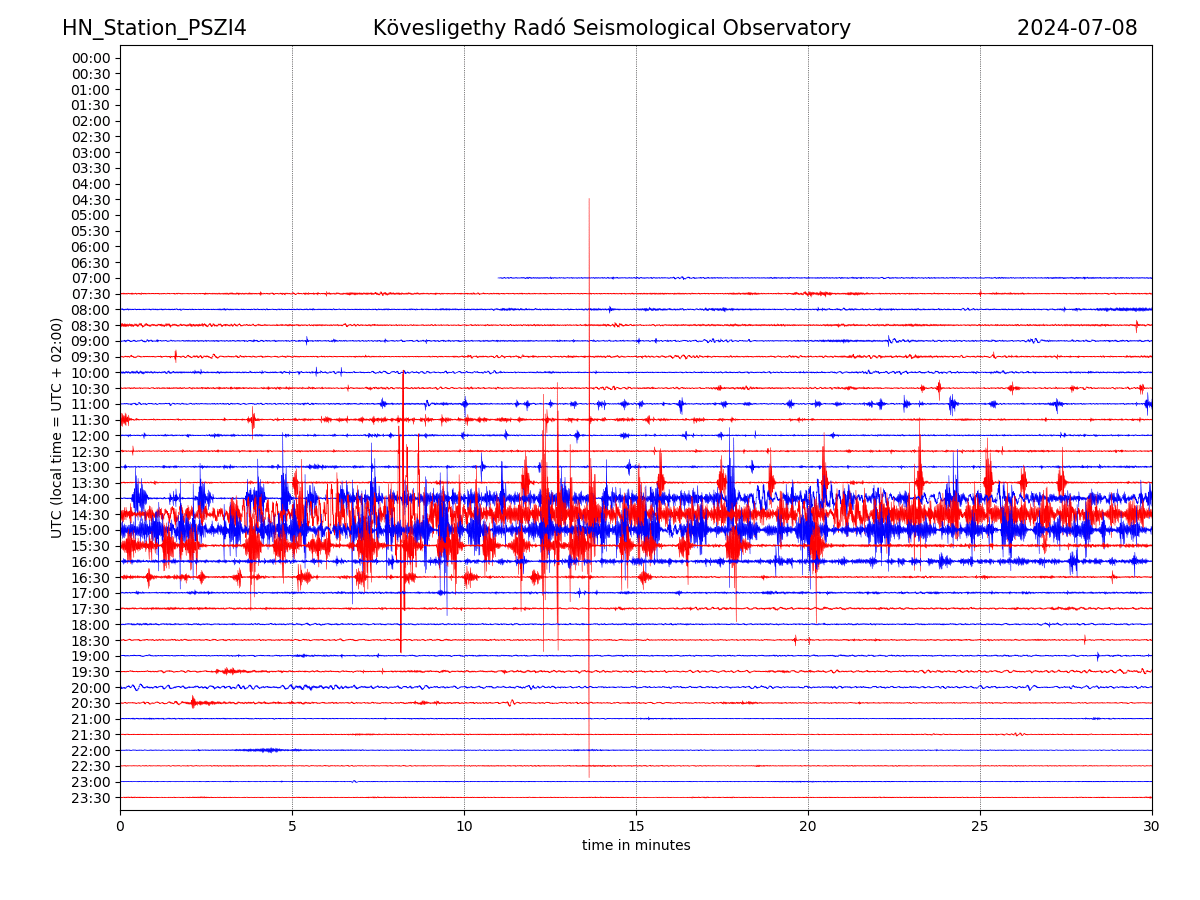Viewport: 1200px width, 900px height.
Task: Pick the 18:30 row time label
Action: click(x=90, y=640)
